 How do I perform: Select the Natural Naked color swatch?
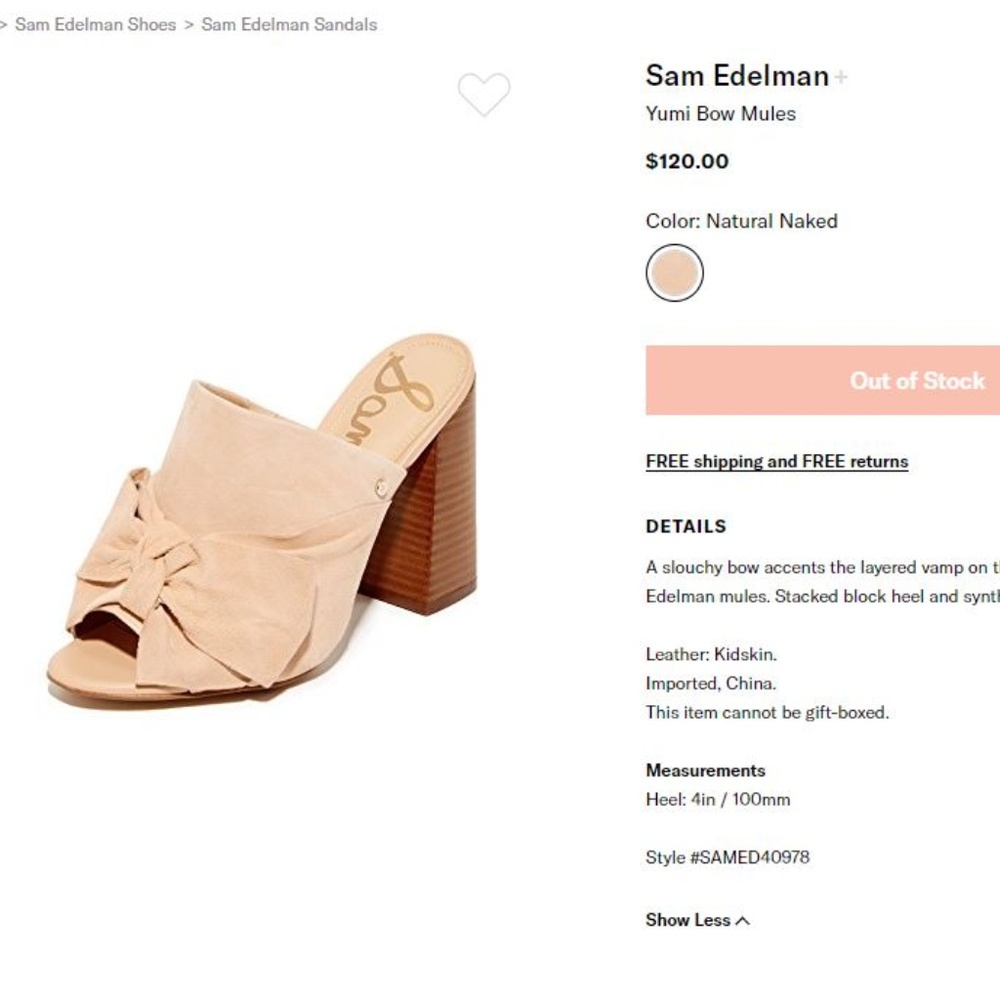coord(675,271)
